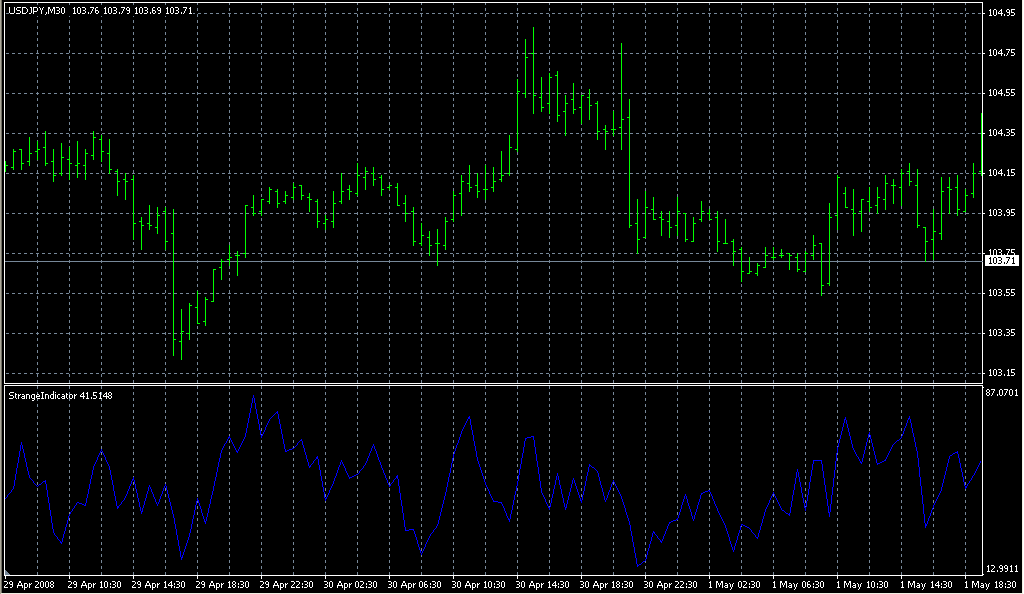Click the 29 Apr 18:30 time label
Viewport: 1024px width, 594px height.
[x=224, y=585]
